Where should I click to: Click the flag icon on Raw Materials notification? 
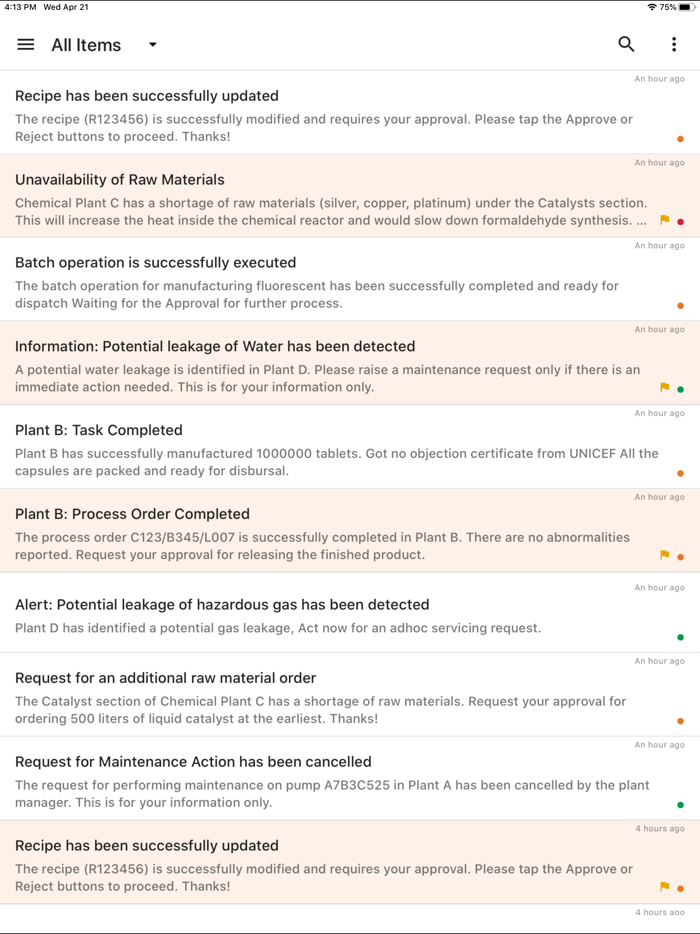(x=664, y=221)
